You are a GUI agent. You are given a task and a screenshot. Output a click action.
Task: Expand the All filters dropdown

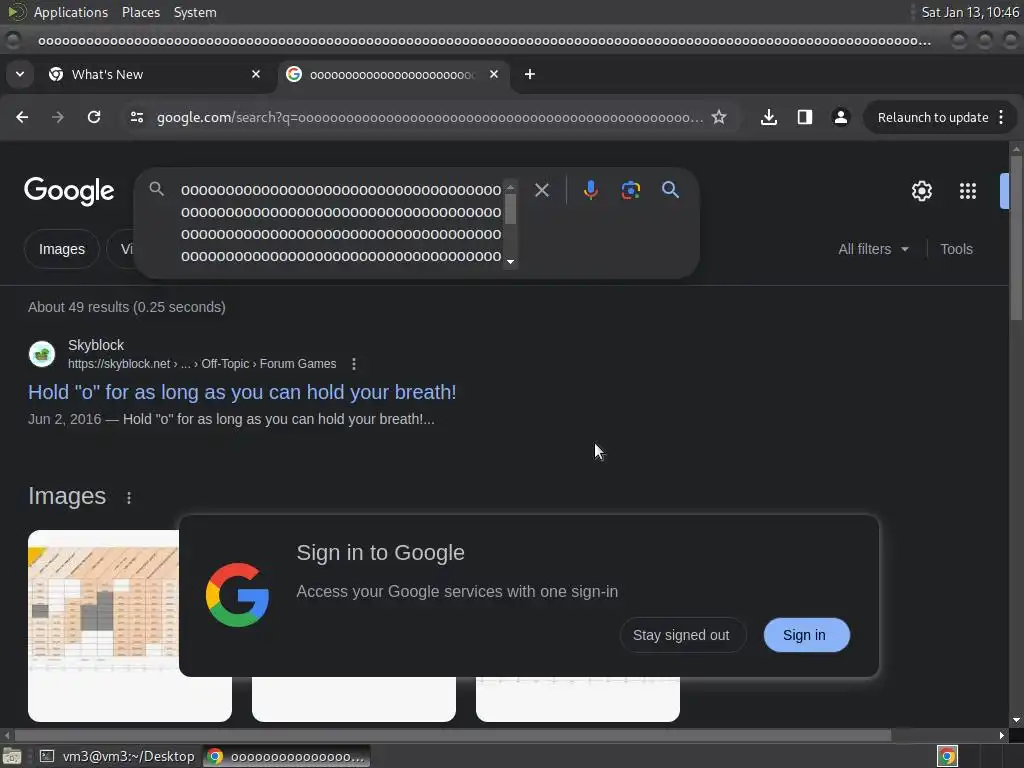(873, 249)
